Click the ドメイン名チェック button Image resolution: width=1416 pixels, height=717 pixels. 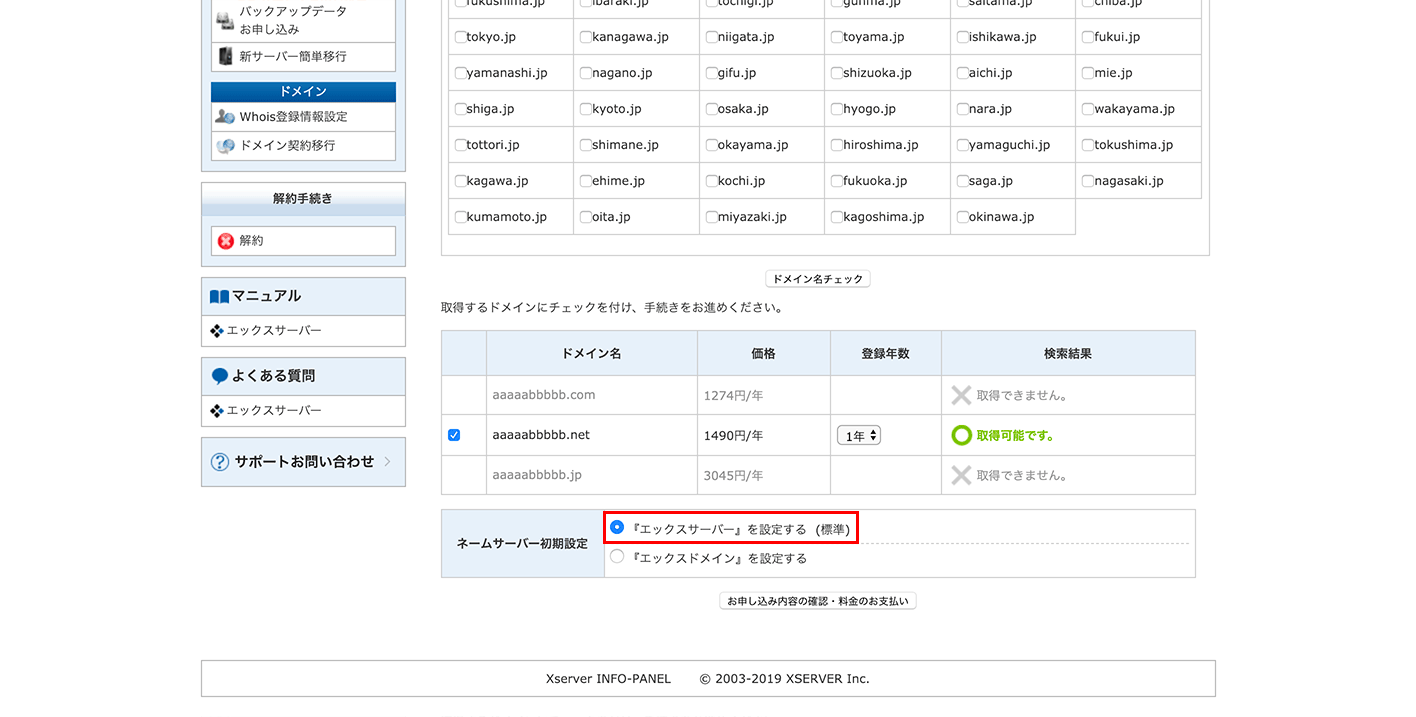(818, 279)
